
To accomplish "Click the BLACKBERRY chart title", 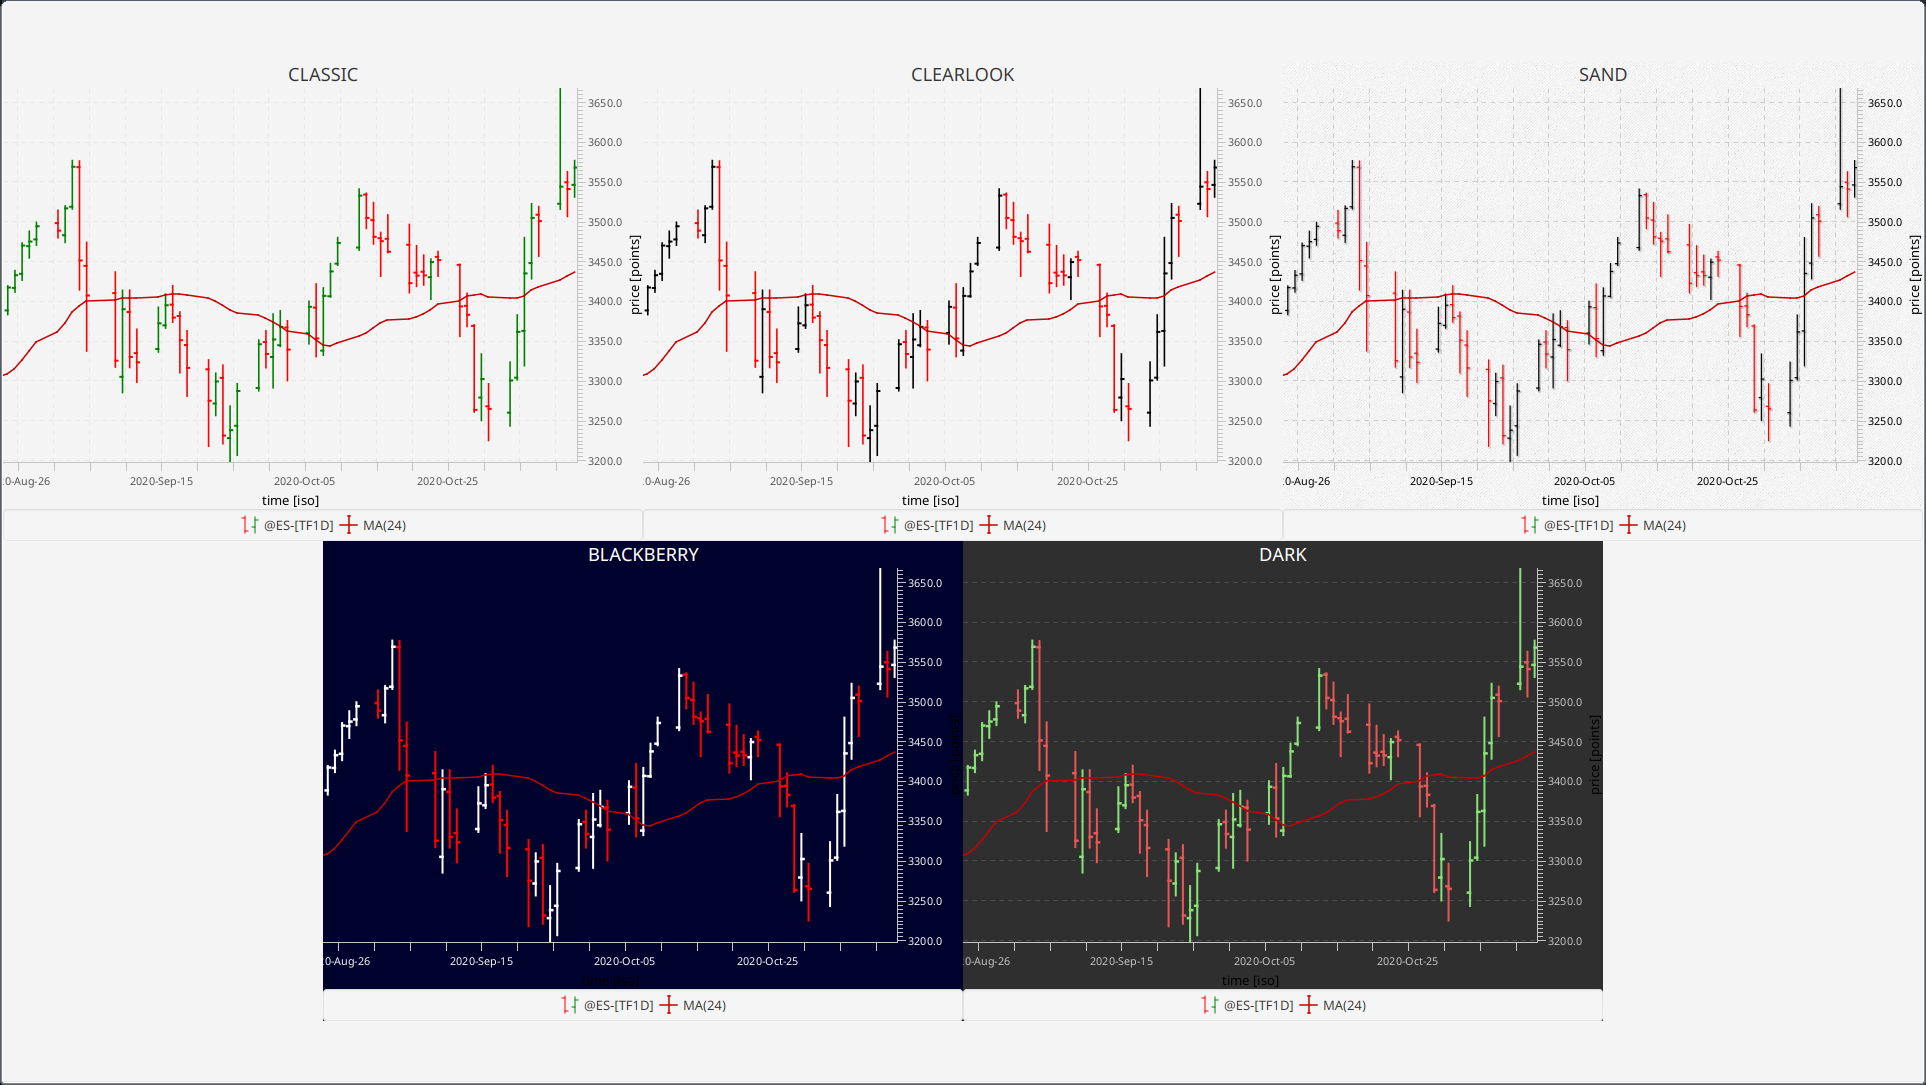I will 643,555.
